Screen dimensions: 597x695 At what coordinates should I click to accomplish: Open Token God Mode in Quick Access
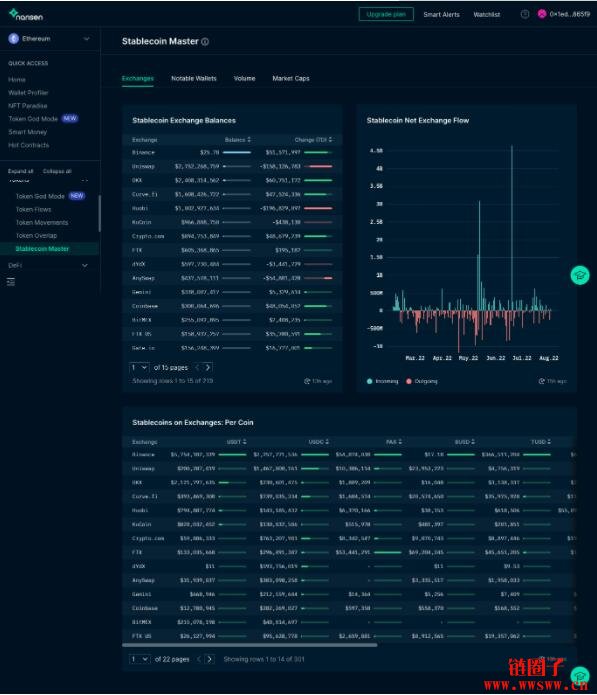pyautogui.click(x=33, y=119)
